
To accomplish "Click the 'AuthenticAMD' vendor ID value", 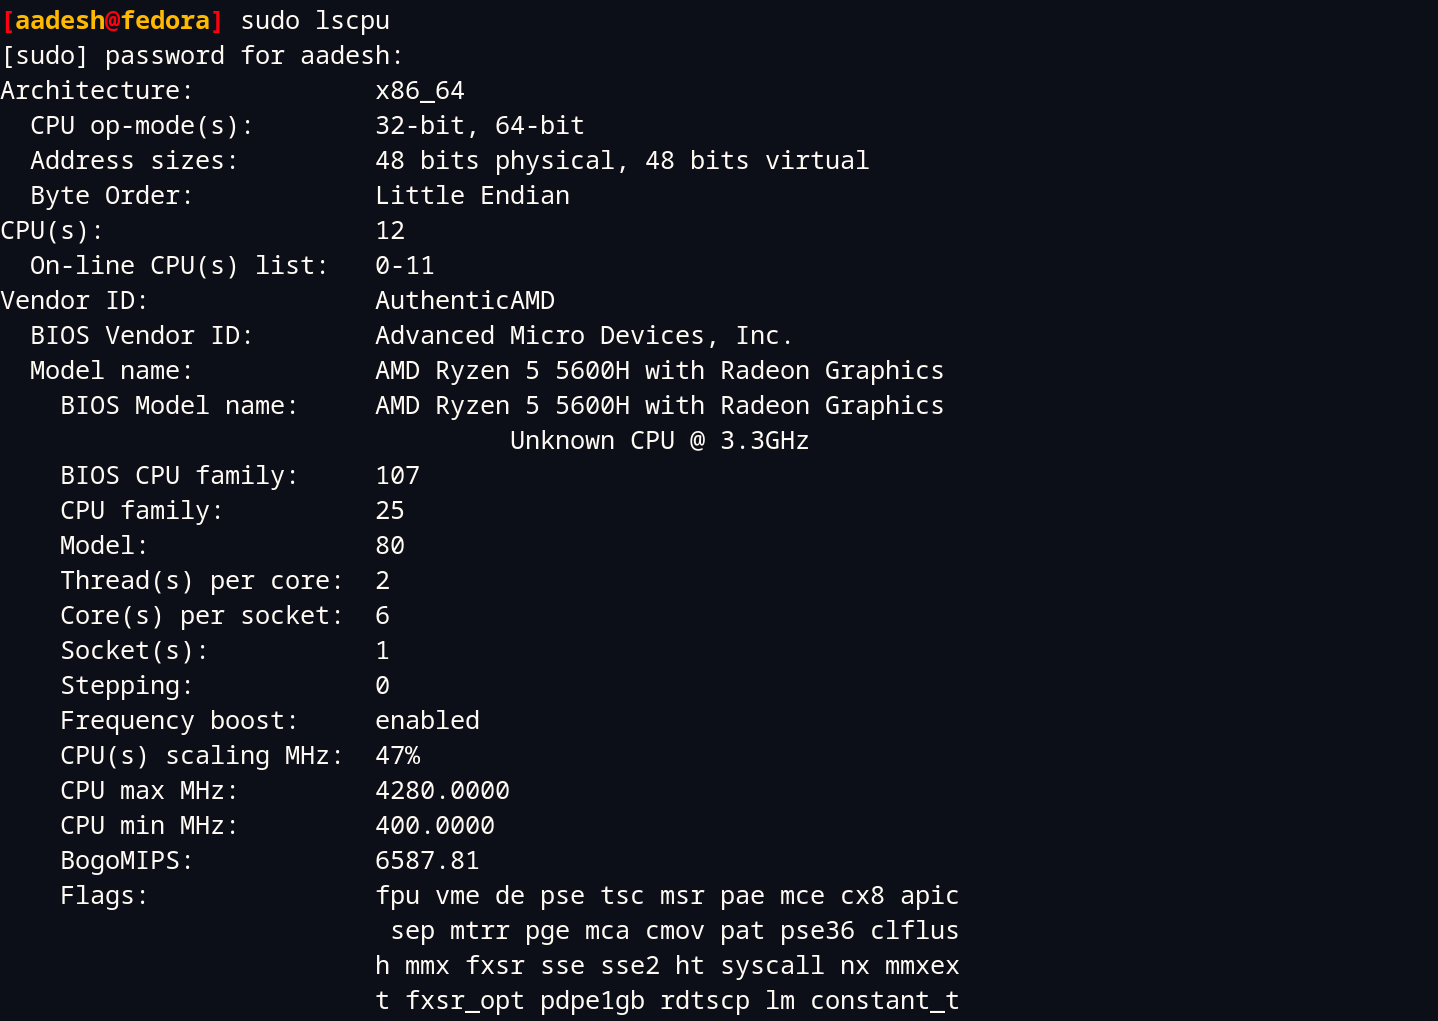I will tap(465, 301).
